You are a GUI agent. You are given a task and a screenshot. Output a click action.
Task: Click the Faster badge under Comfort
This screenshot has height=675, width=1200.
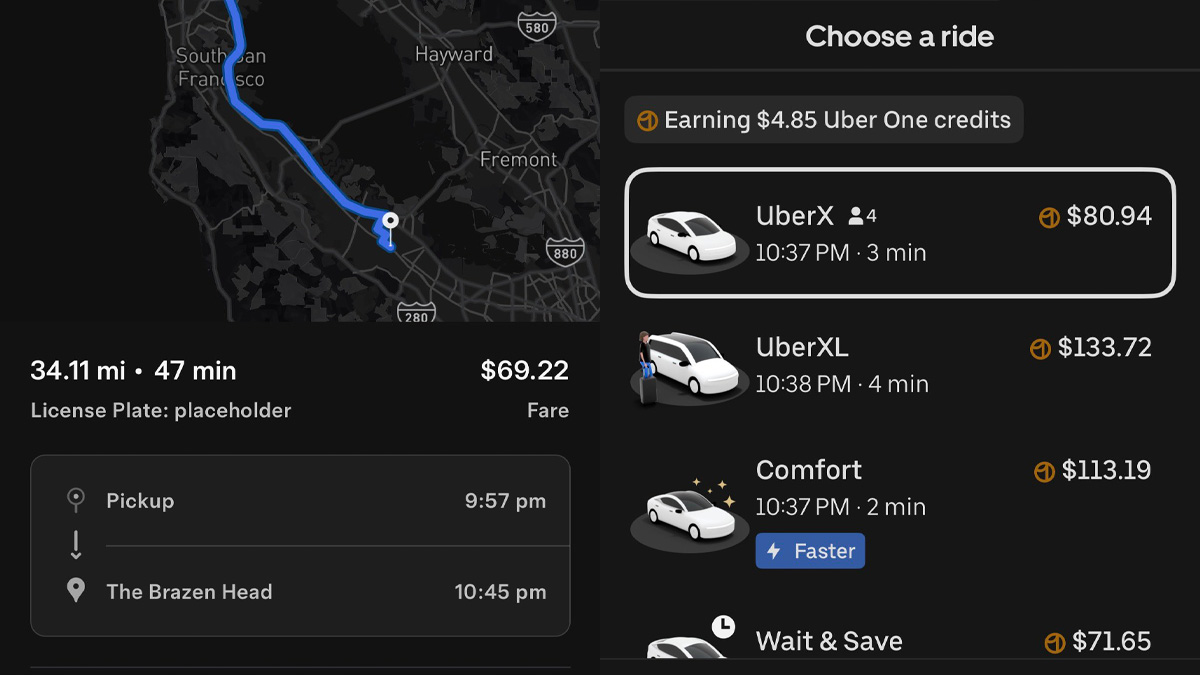(810, 551)
